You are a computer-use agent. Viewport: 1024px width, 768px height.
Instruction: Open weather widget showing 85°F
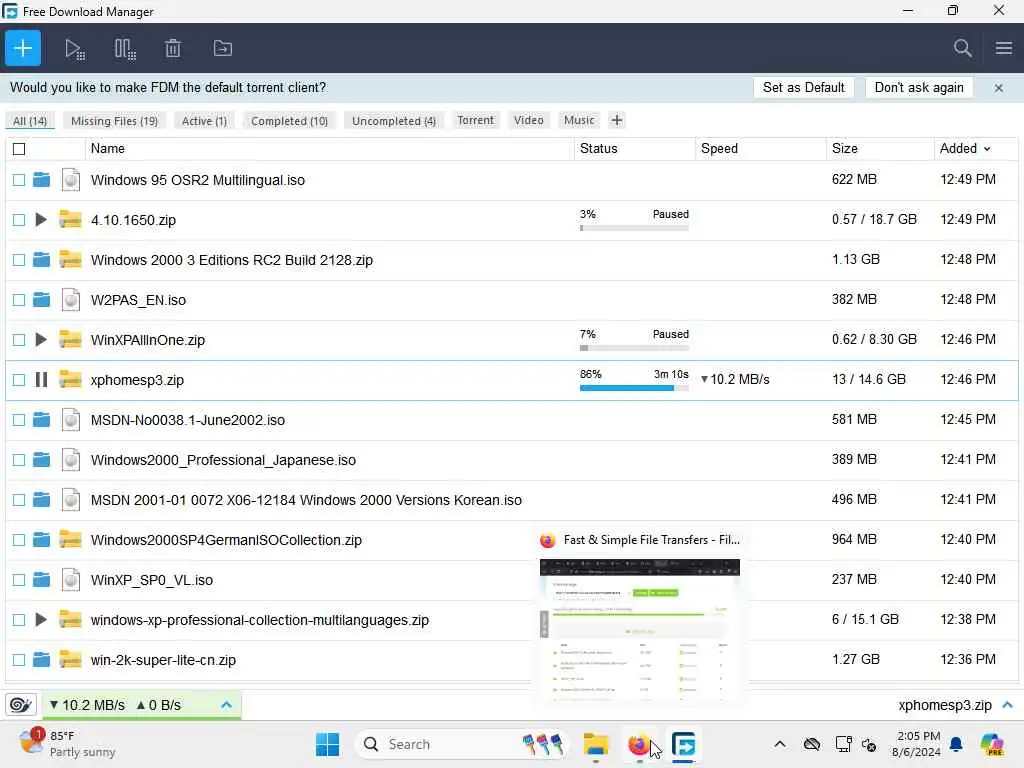tap(67, 744)
